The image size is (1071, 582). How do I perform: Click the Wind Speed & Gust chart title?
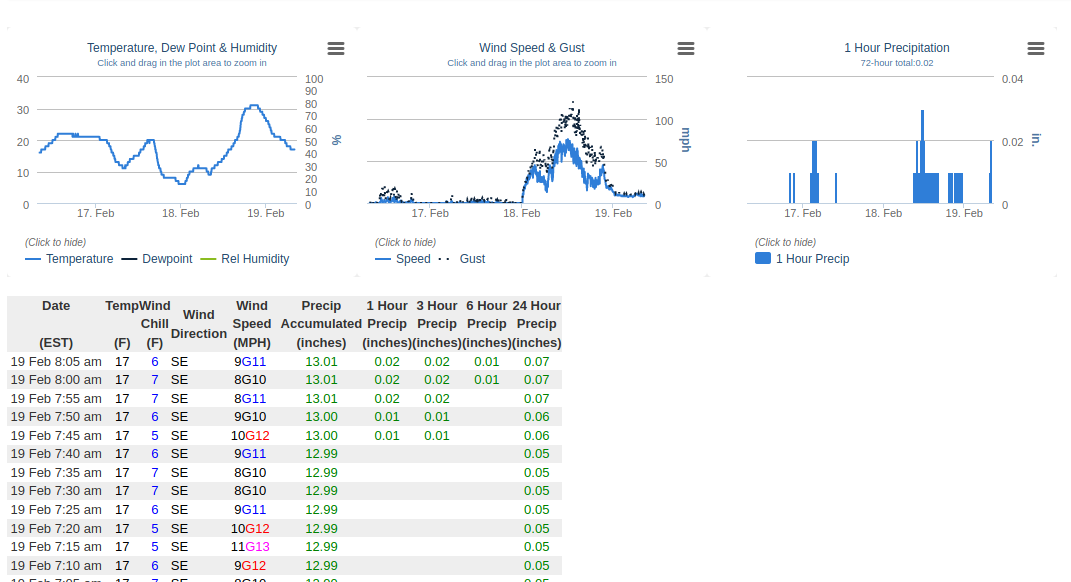pos(531,48)
